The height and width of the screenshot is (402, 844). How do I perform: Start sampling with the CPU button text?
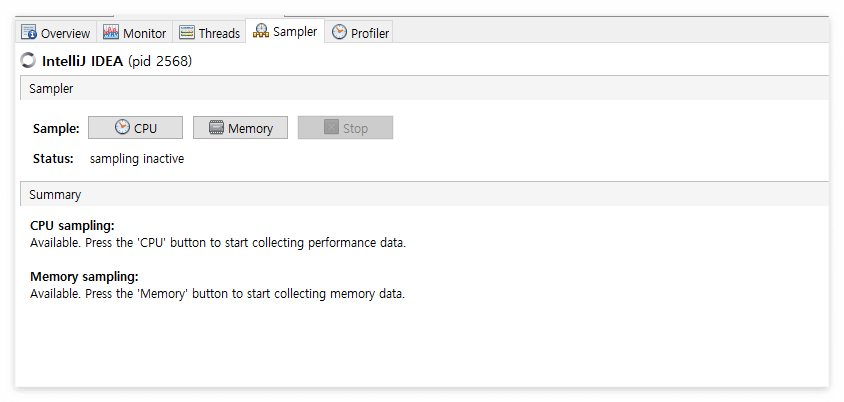pyautogui.click(x=145, y=129)
